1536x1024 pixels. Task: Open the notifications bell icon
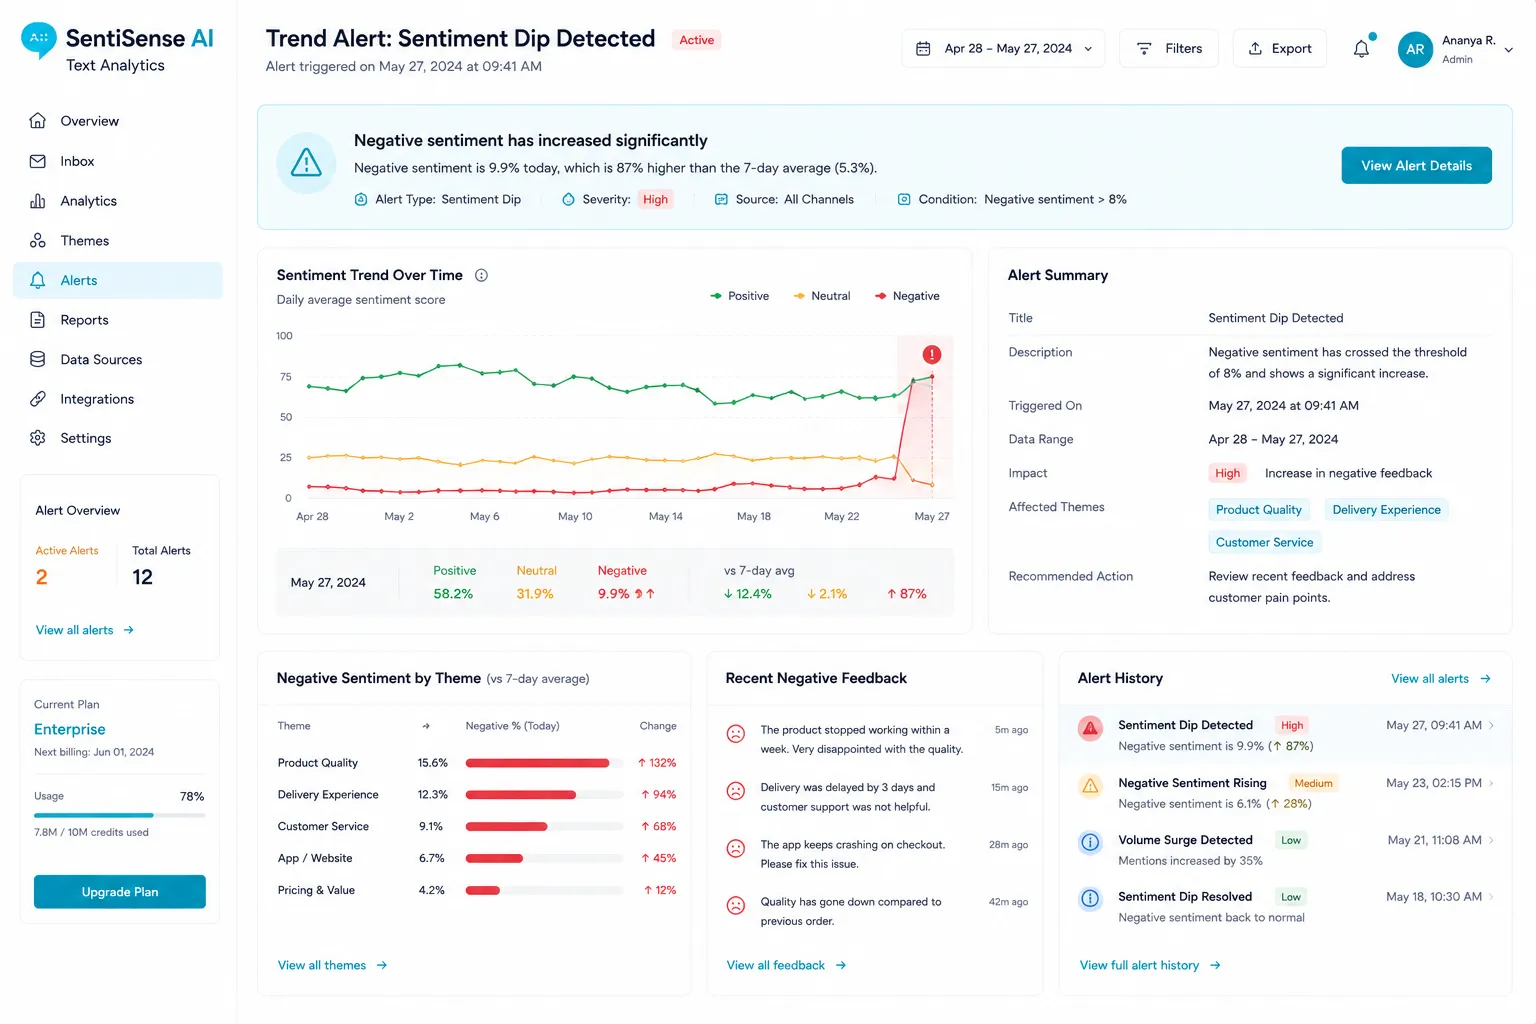tap(1361, 48)
